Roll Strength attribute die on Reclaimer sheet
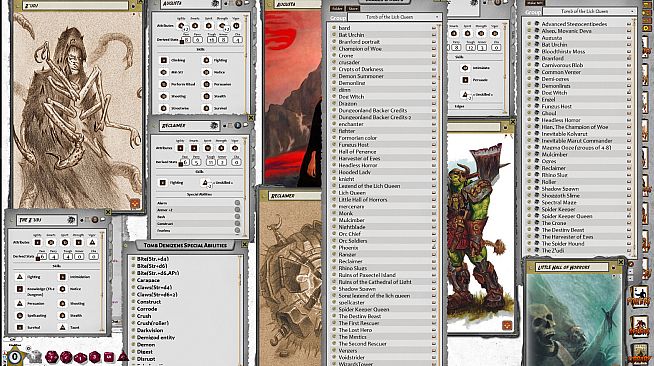This screenshot has width=654, height=366. point(221,148)
